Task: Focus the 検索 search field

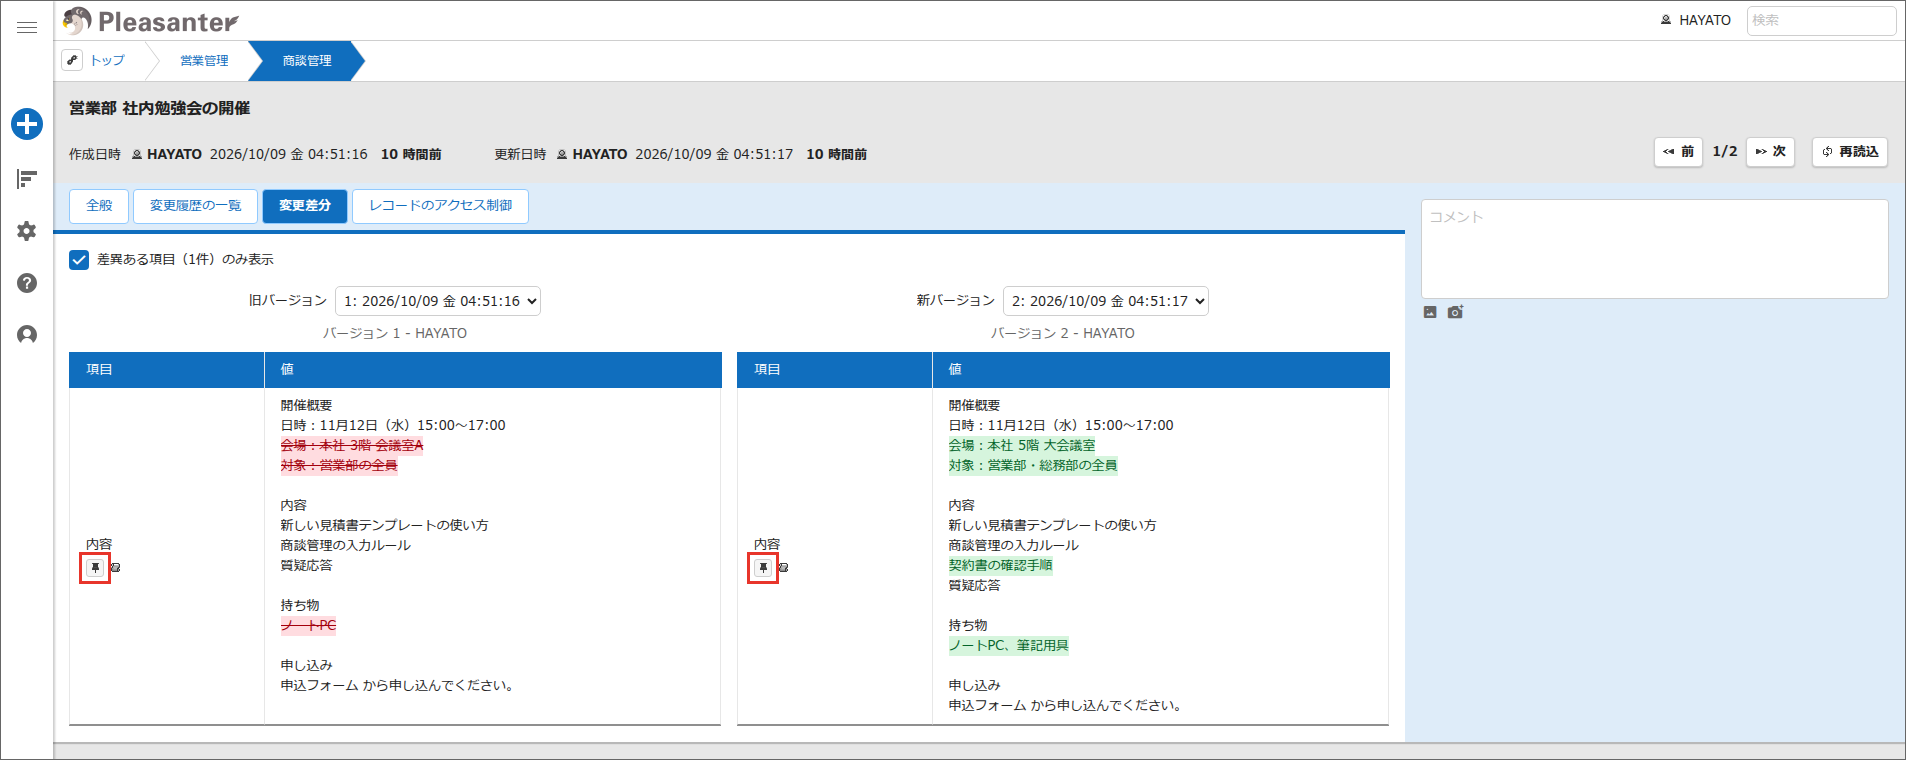Action: coord(1821,20)
